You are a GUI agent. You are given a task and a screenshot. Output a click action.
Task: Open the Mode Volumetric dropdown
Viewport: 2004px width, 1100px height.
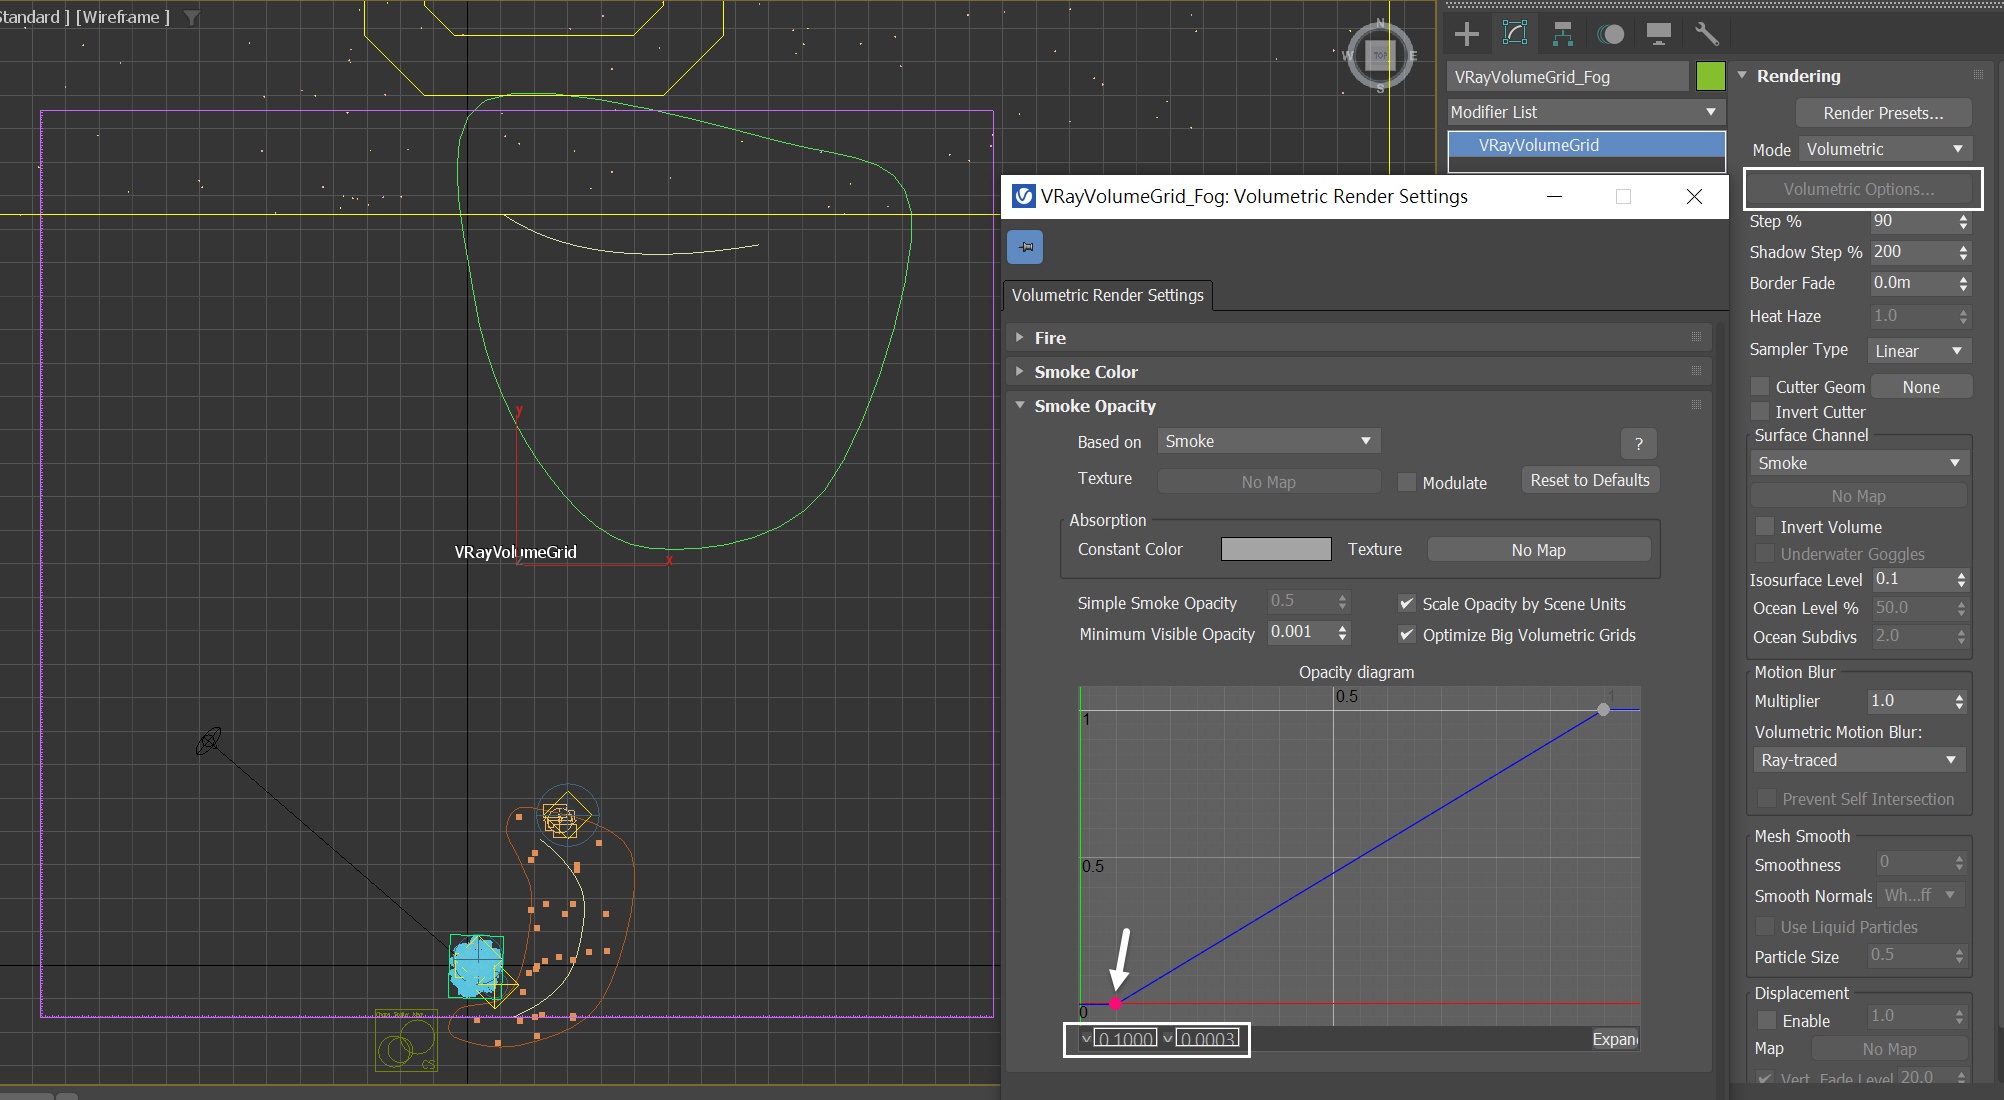point(1885,149)
